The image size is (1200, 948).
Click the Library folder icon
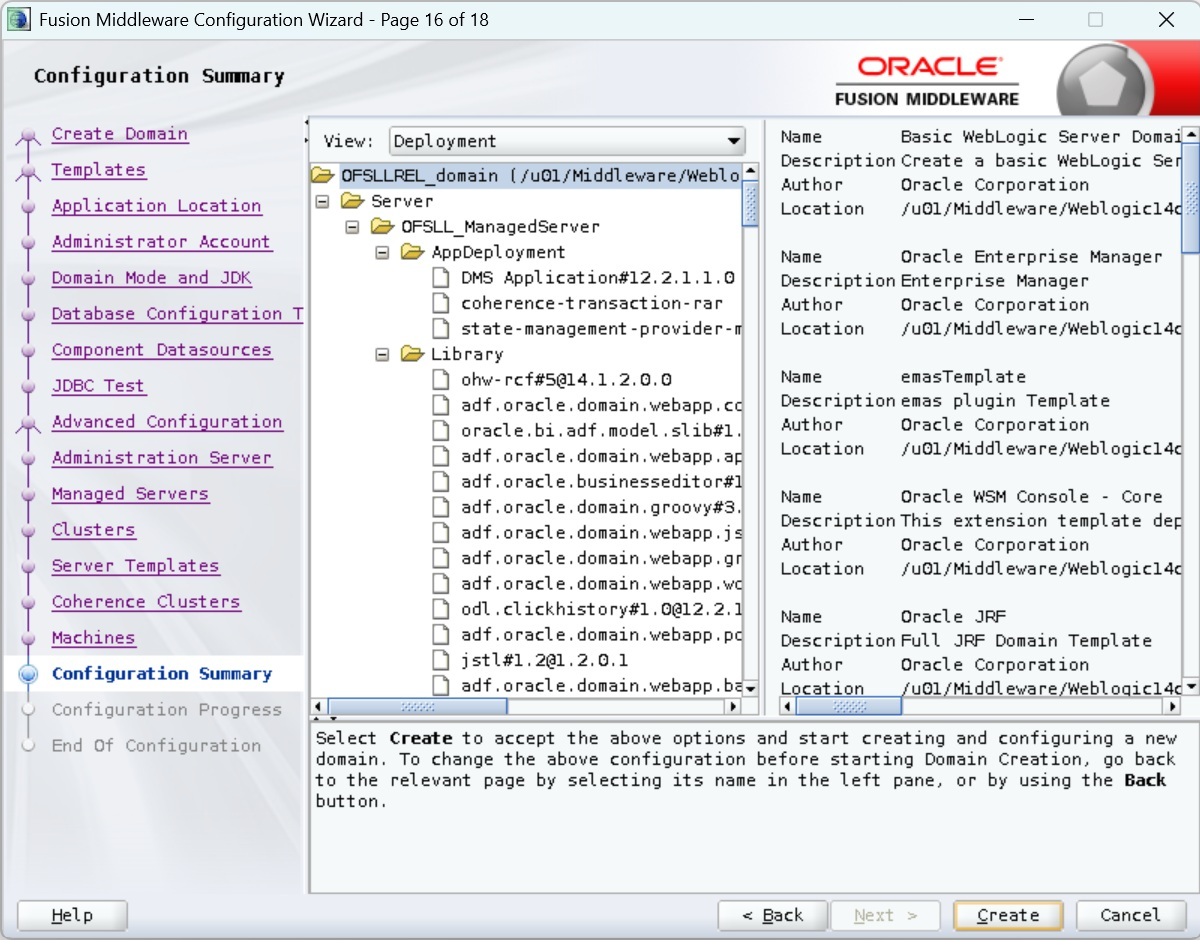point(413,354)
